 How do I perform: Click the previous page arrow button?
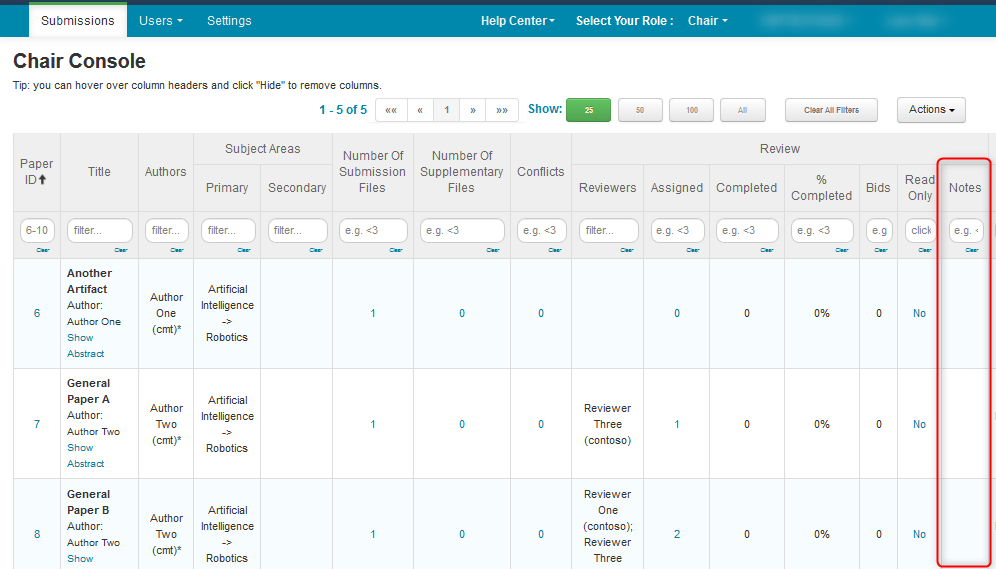tap(420, 110)
